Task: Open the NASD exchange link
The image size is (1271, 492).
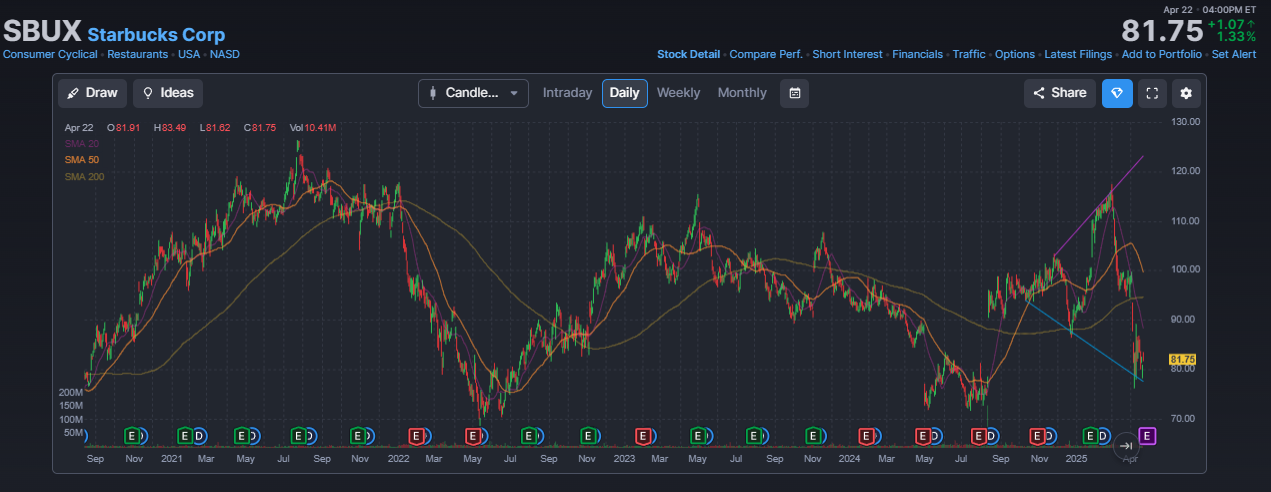Action: pos(225,54)
